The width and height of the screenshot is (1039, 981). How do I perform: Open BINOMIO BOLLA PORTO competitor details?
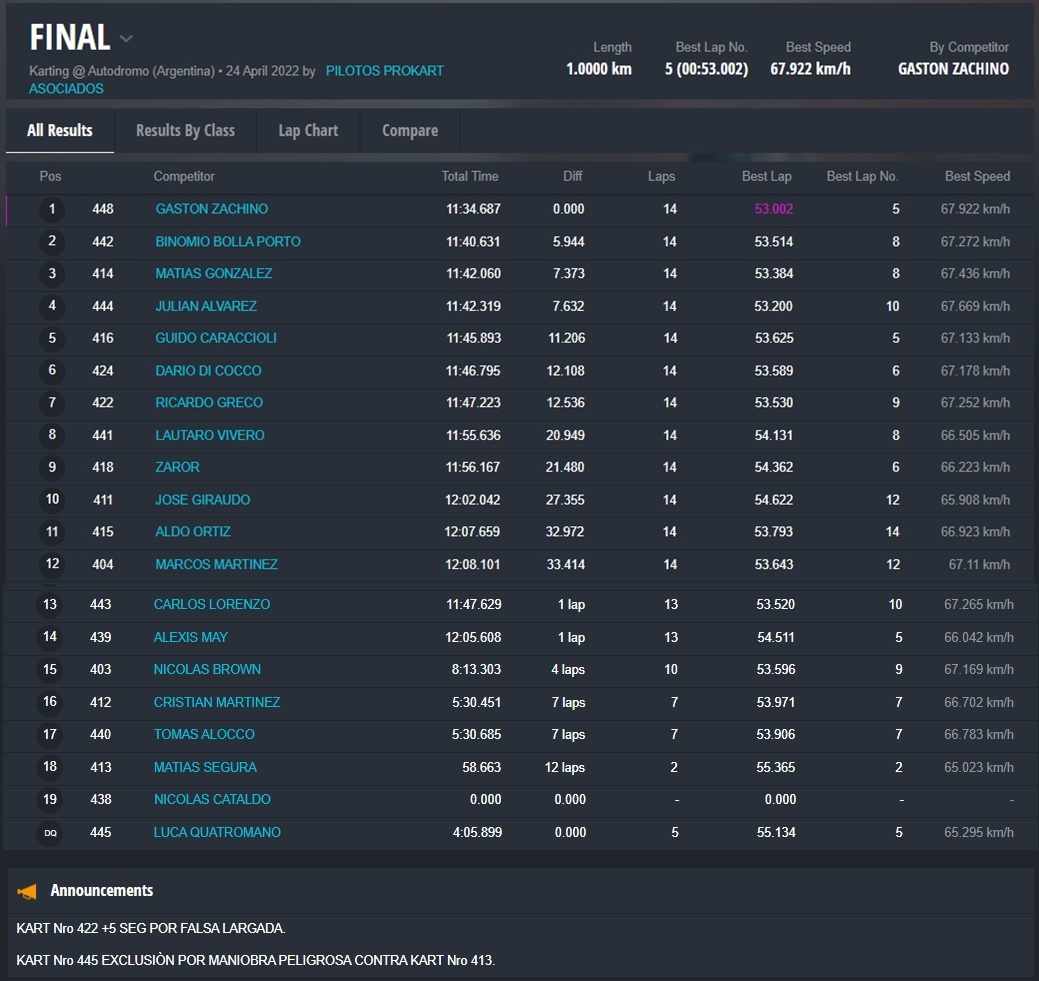click(x=227, y=242)
